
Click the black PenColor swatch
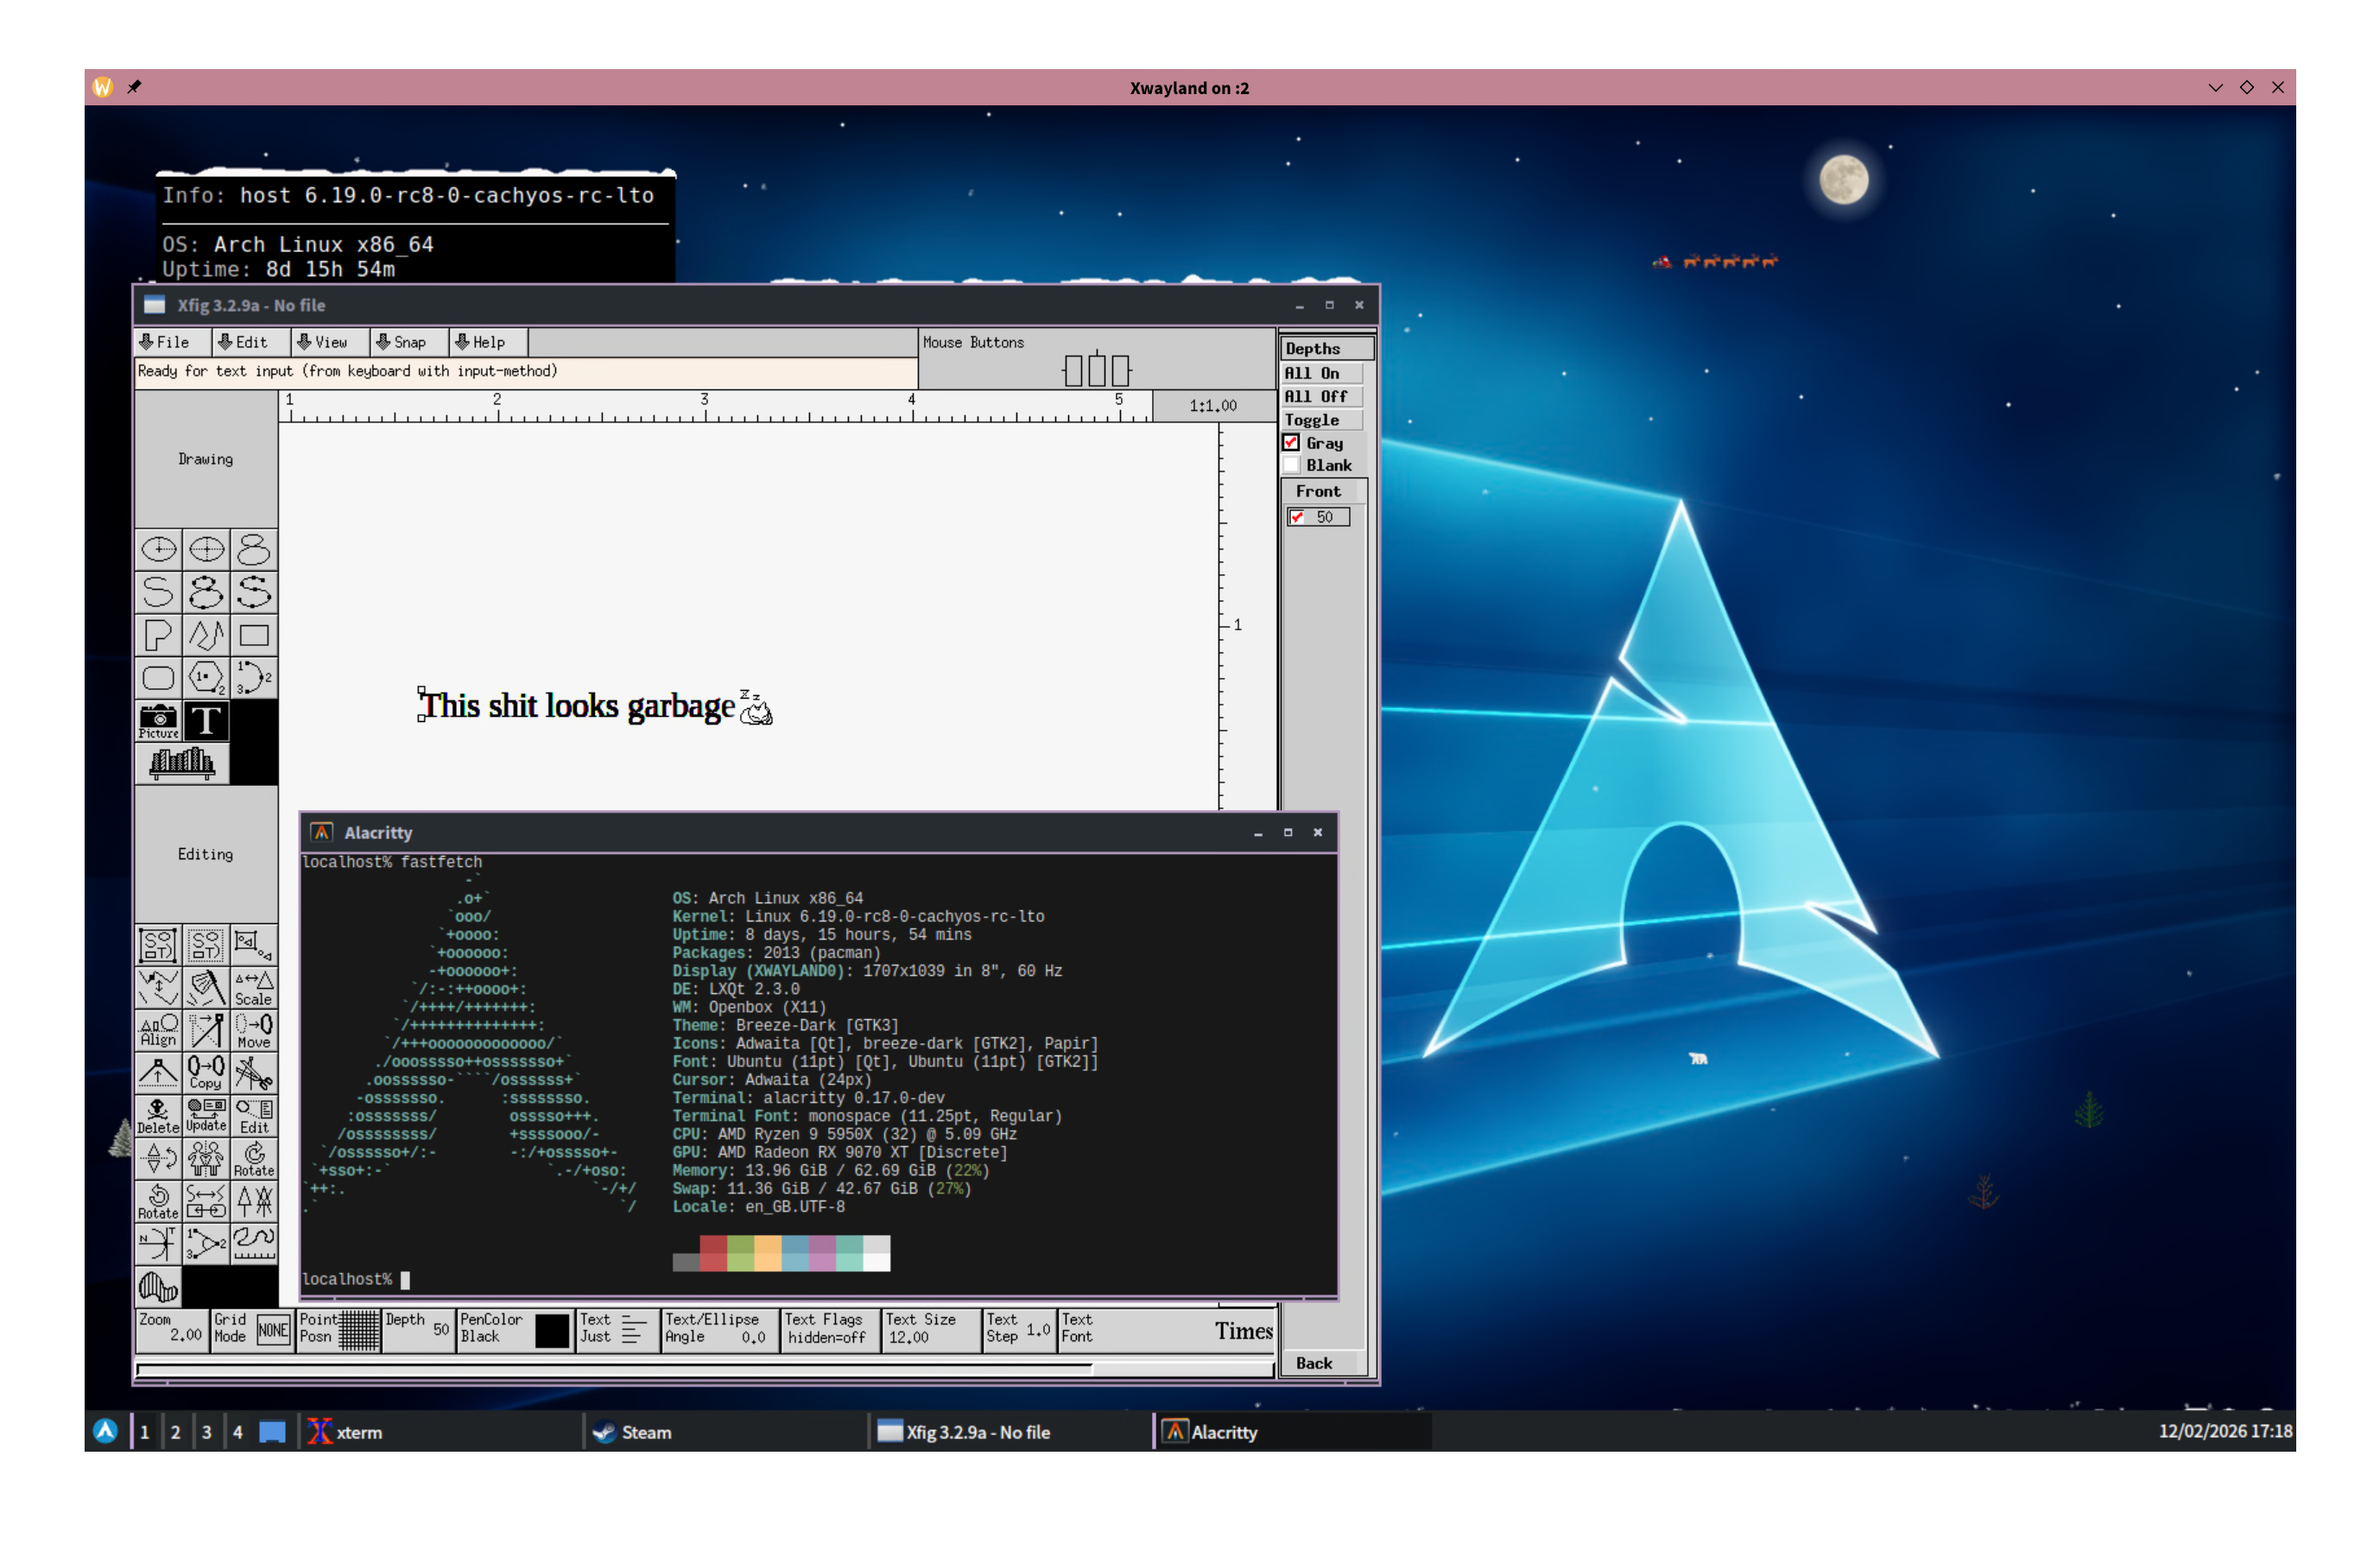551,1330
